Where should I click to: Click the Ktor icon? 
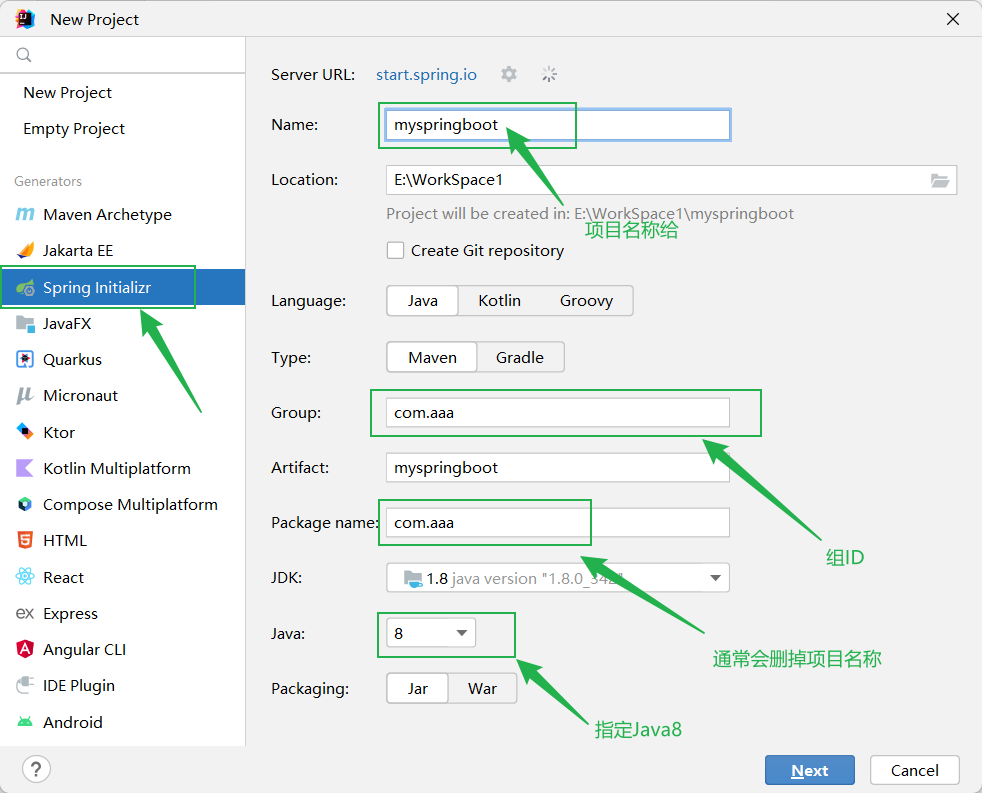coord(25,432)
